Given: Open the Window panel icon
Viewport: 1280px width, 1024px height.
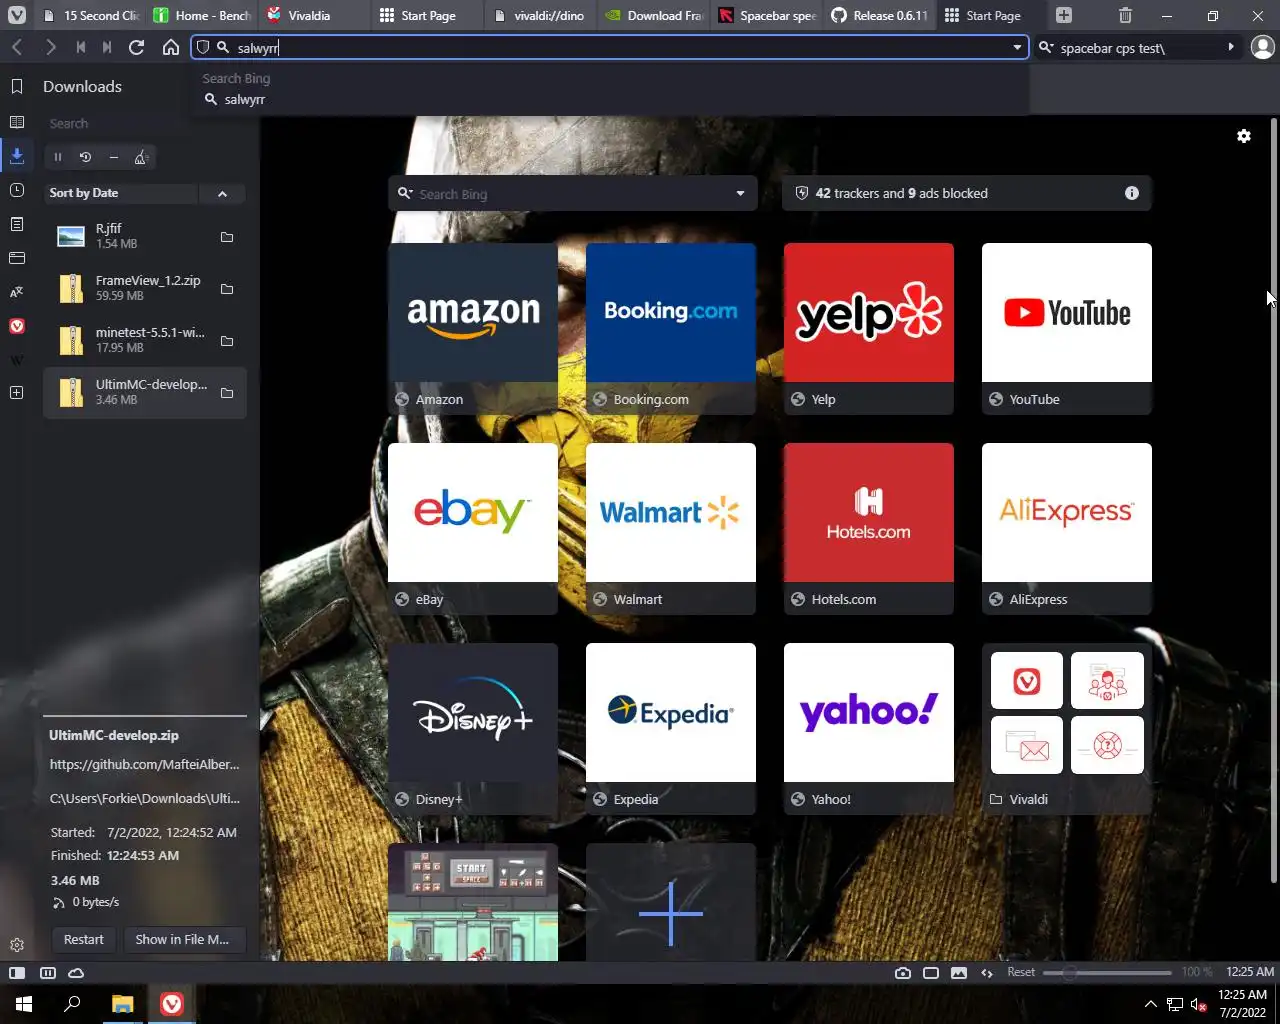Looking at the screenshot, I should click(x=17, y=258).
